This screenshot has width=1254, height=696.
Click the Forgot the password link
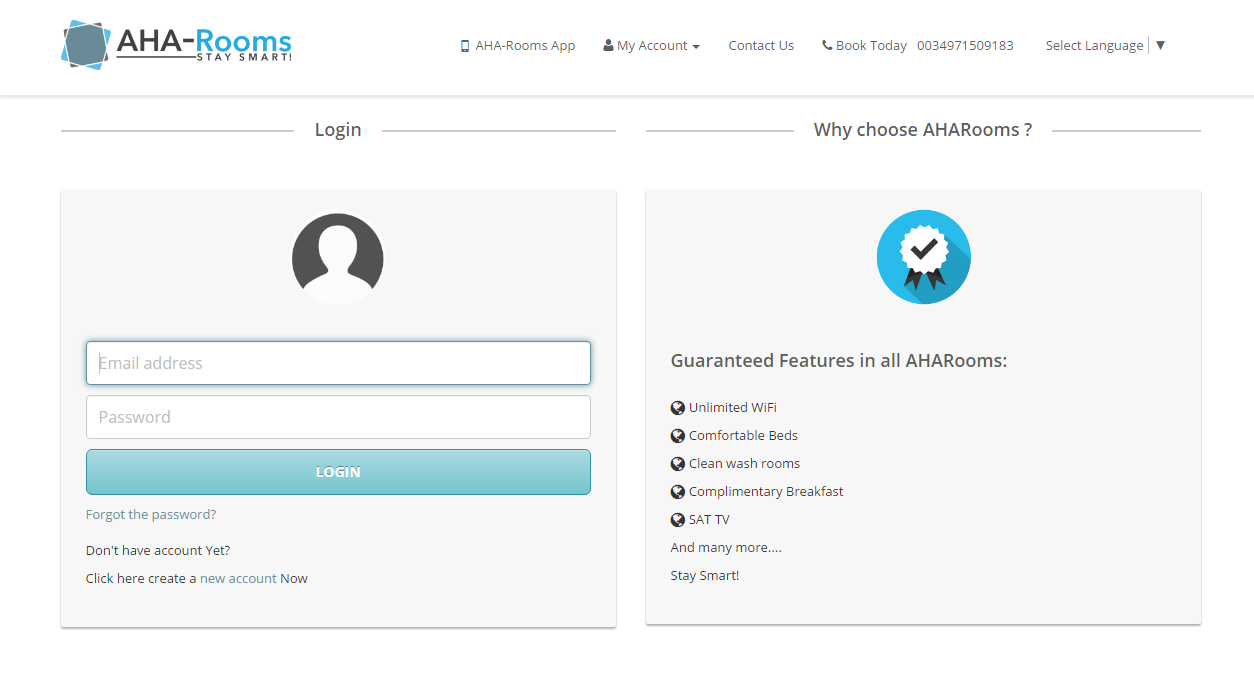coord(151,515)
